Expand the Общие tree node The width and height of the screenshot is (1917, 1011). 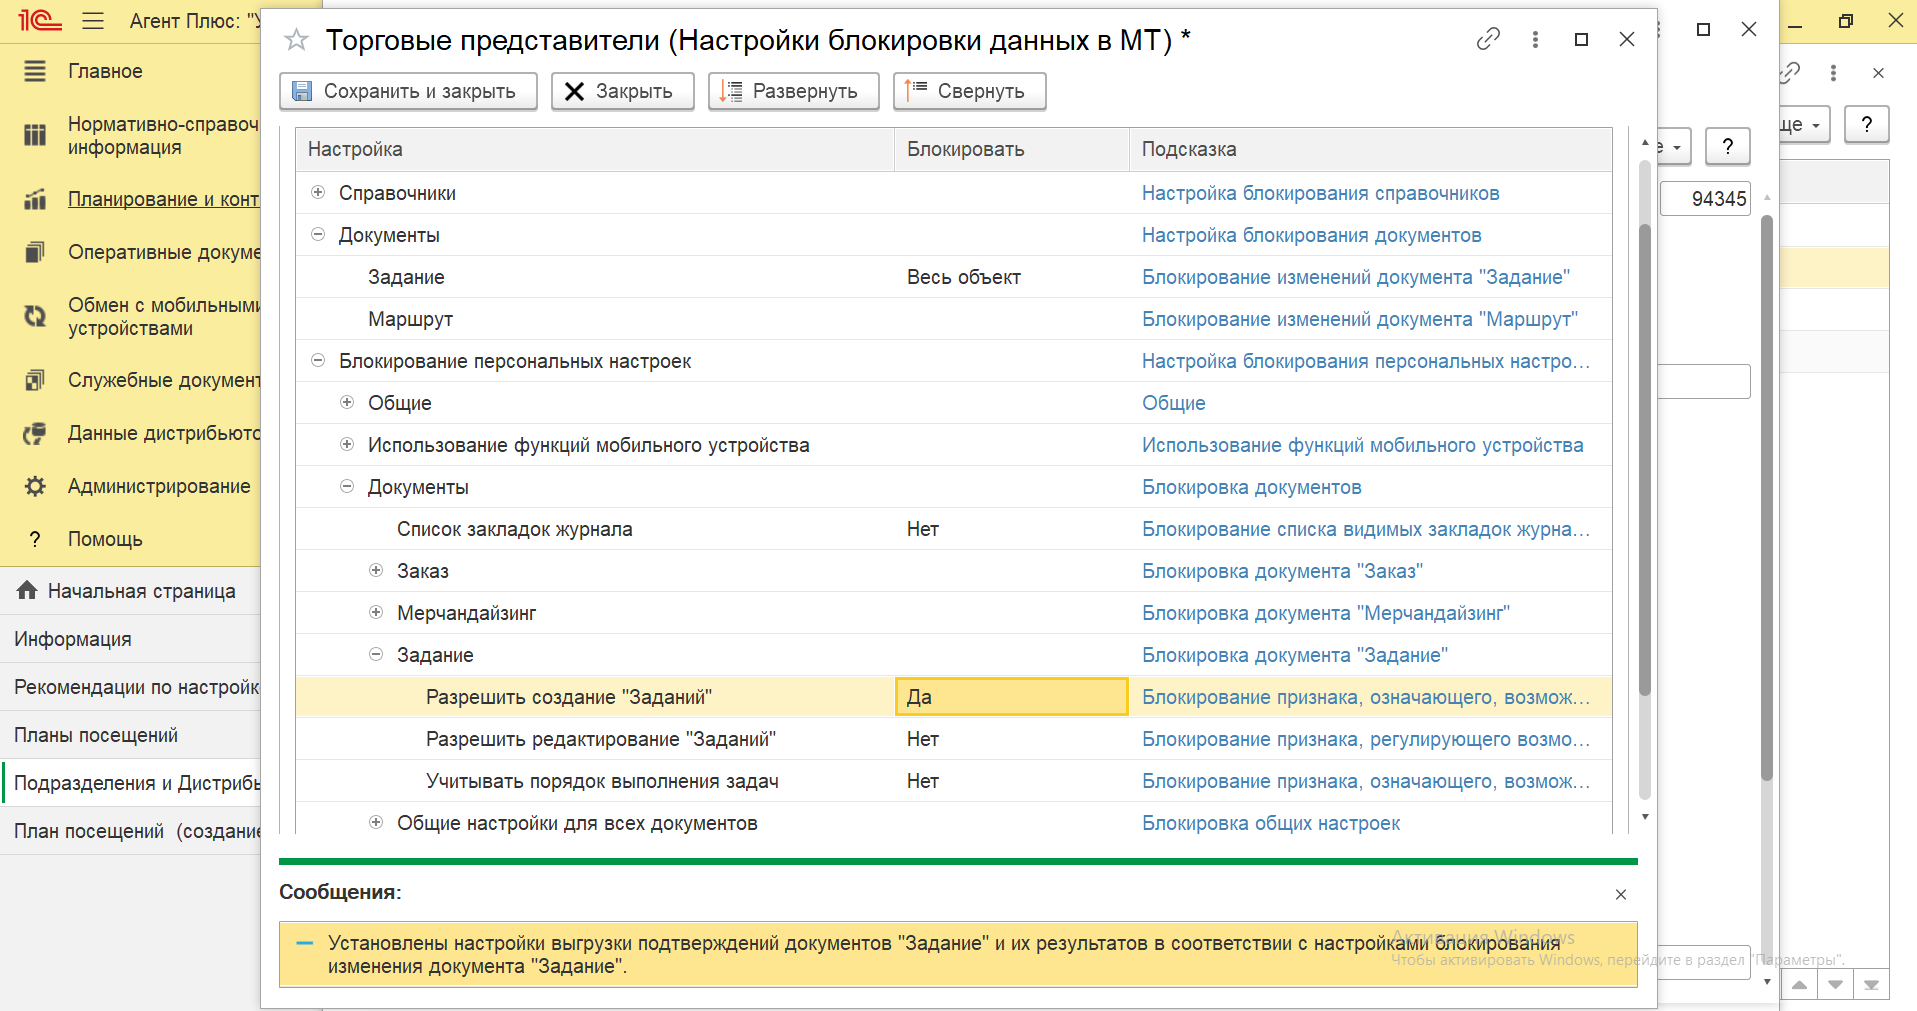pos(347,402)
